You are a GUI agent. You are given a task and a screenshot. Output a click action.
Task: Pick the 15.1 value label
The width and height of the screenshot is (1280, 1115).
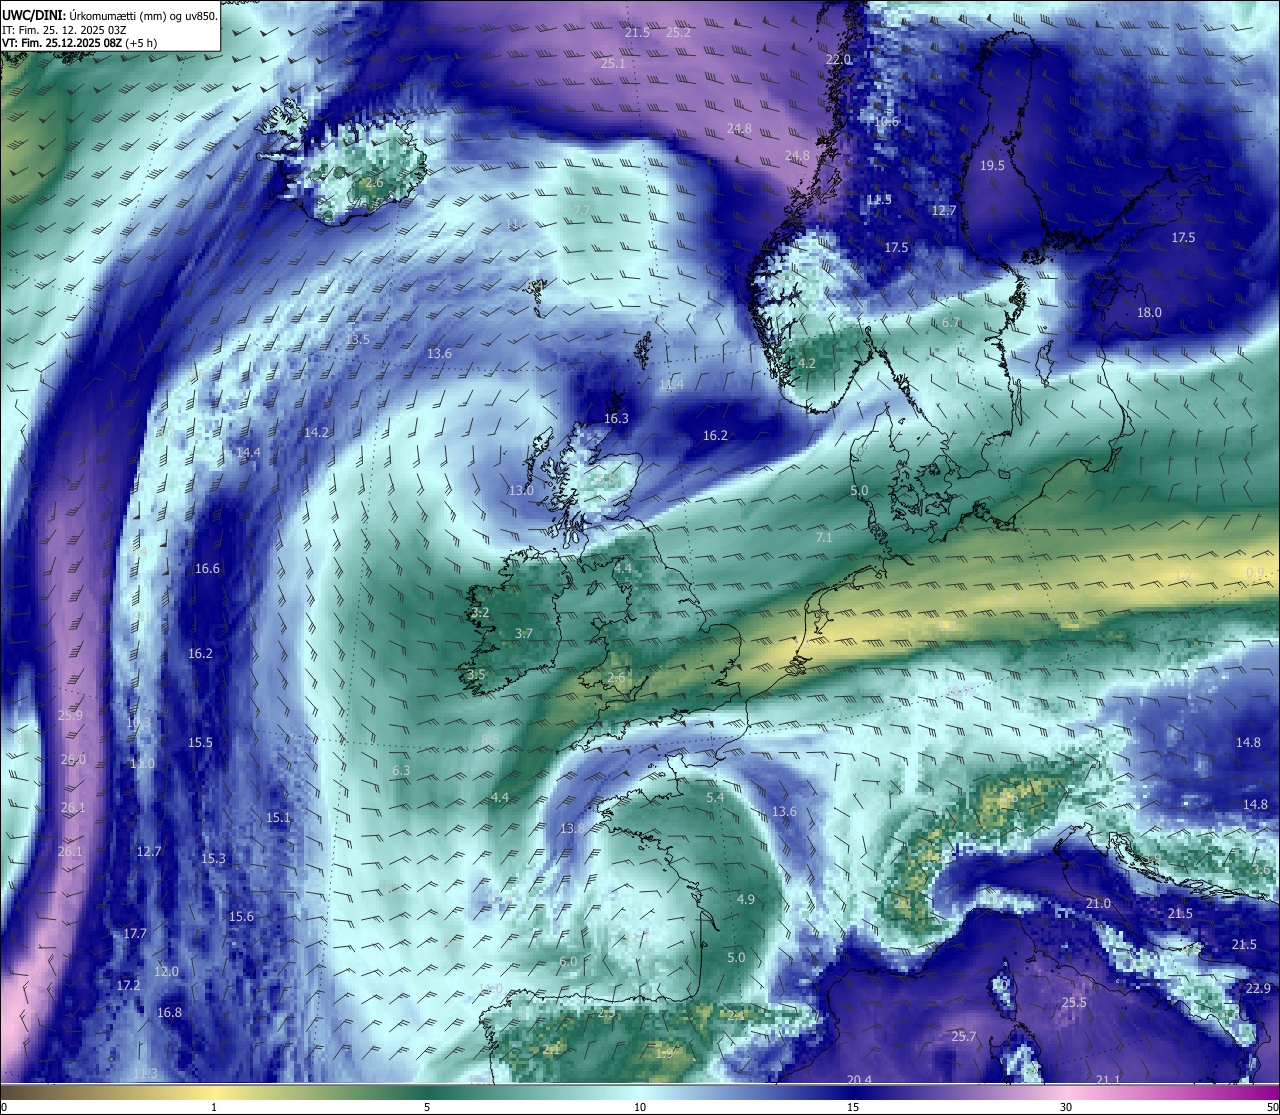click(278, 818)
